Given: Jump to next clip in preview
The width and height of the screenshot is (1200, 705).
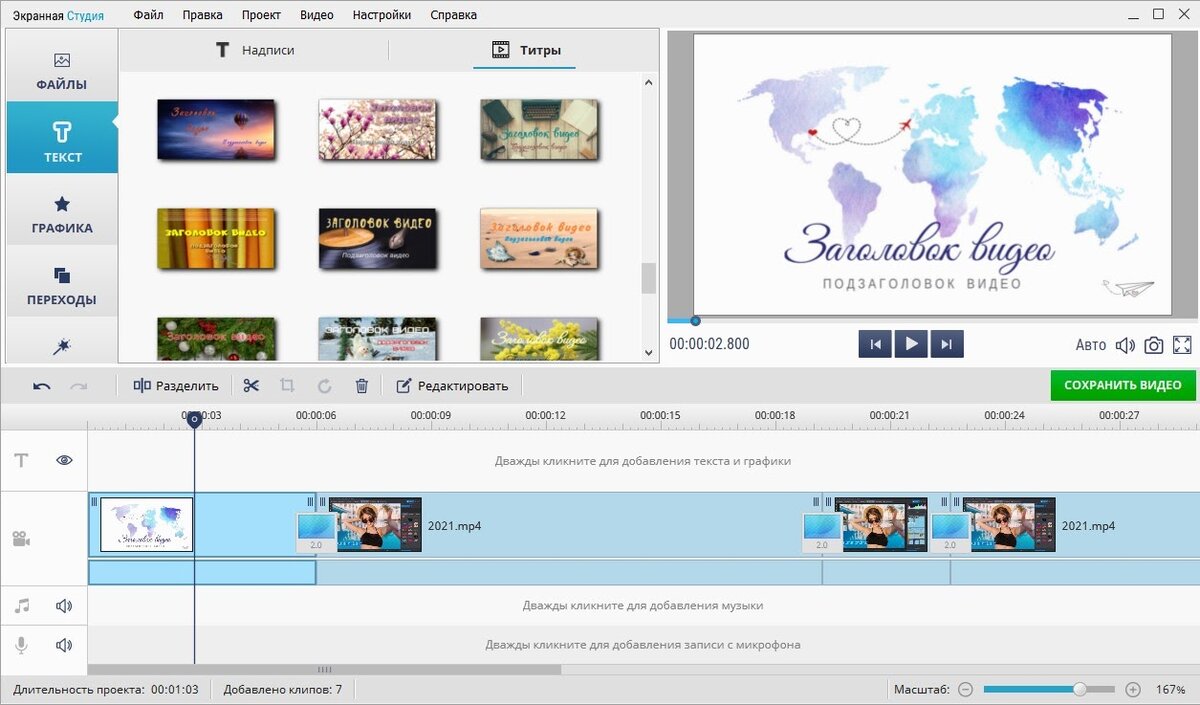Looking at the screenshot, I should tap(947, 344).
